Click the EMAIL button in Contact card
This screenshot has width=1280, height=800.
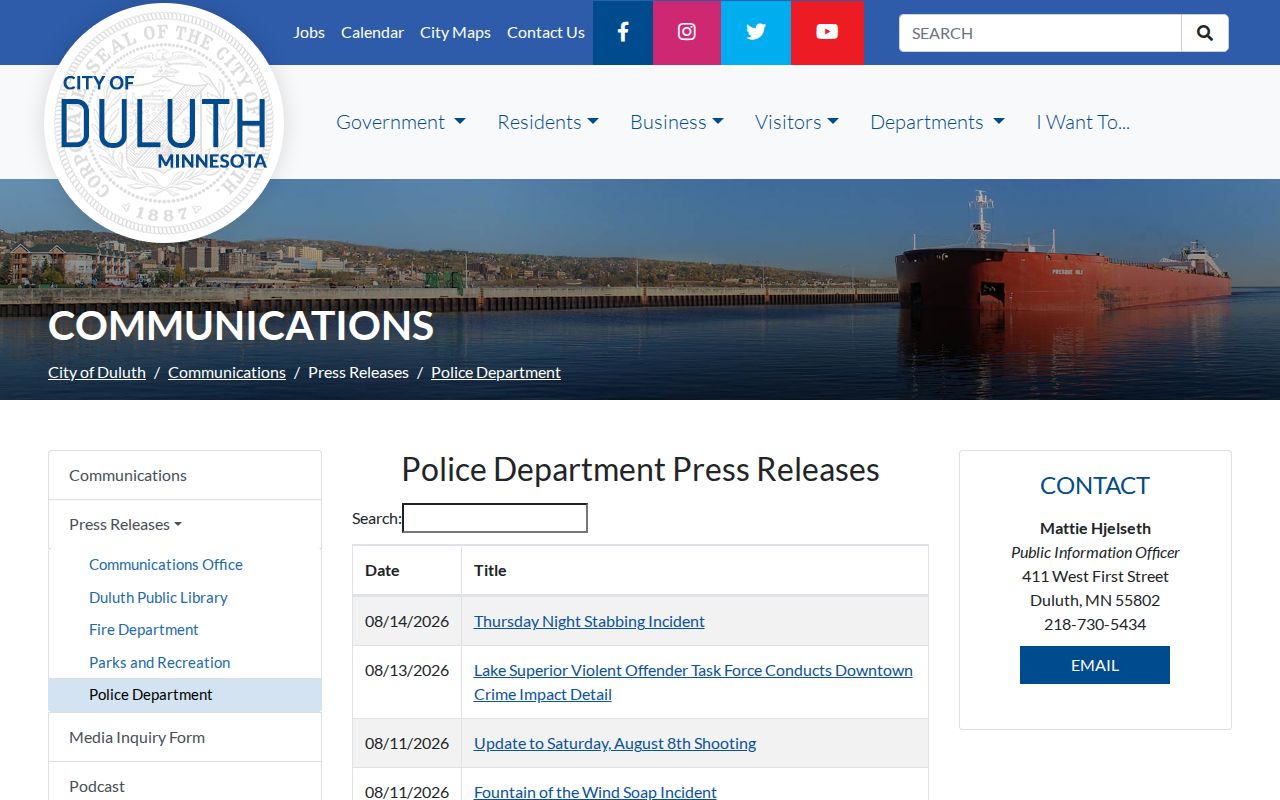tap(1095, 665)
